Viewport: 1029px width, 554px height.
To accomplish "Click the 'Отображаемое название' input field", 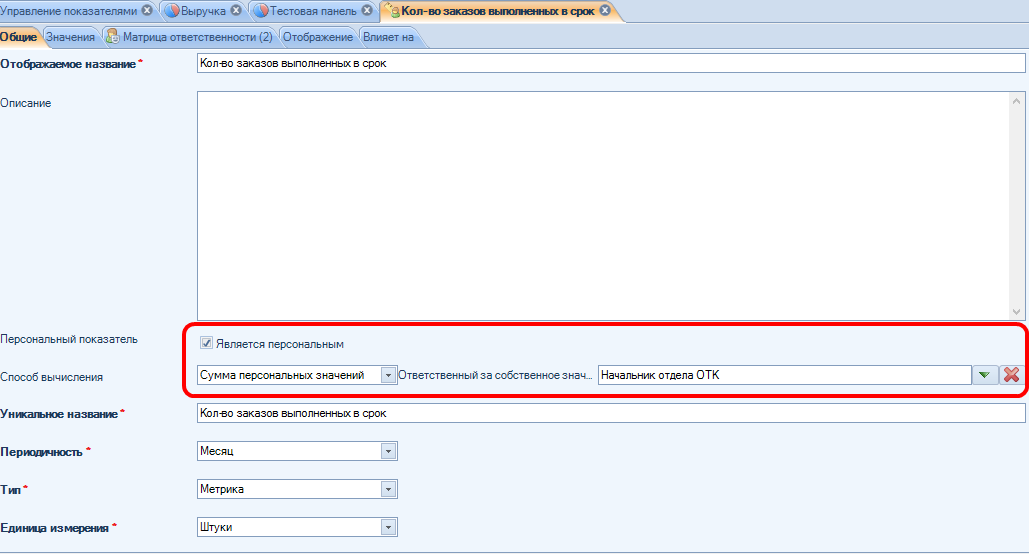I will click(611, 63).
